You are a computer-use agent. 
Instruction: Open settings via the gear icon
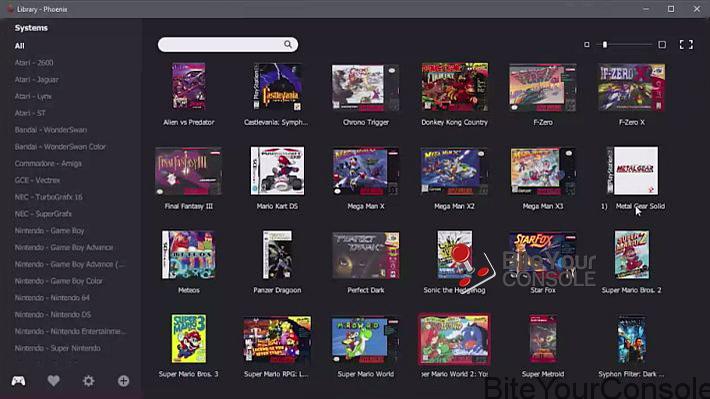(88, 381)
